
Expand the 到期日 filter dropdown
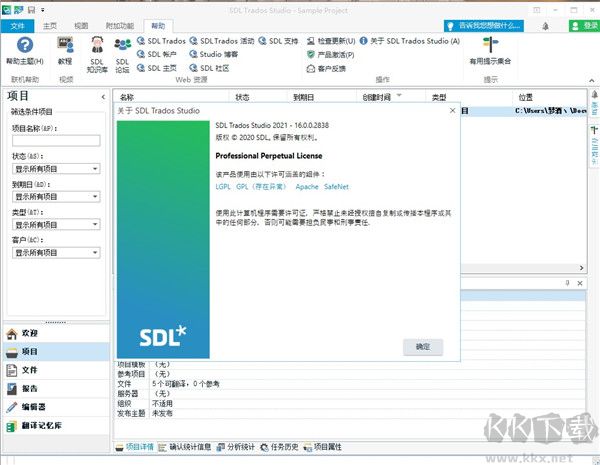[x=95, y=197]
